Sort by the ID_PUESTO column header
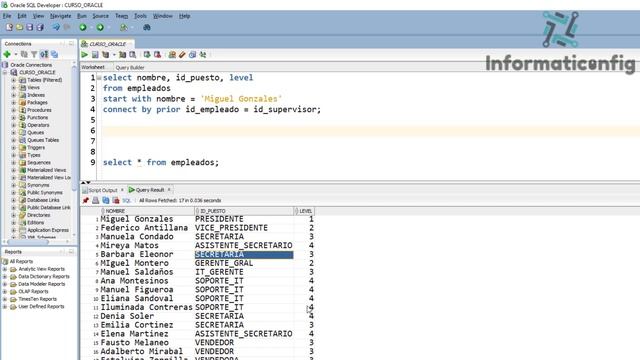This screenshot has width=640, height=360. click(244, 211)
